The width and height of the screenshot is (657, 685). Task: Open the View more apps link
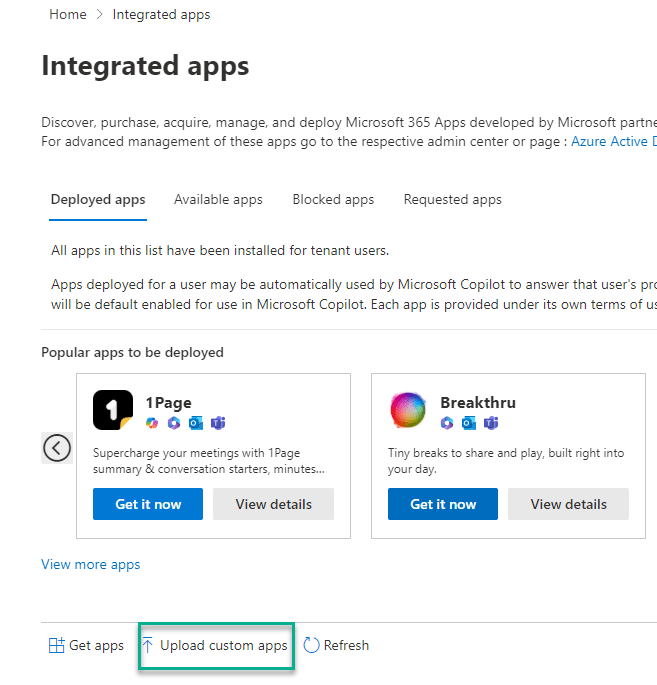[90, 564]
